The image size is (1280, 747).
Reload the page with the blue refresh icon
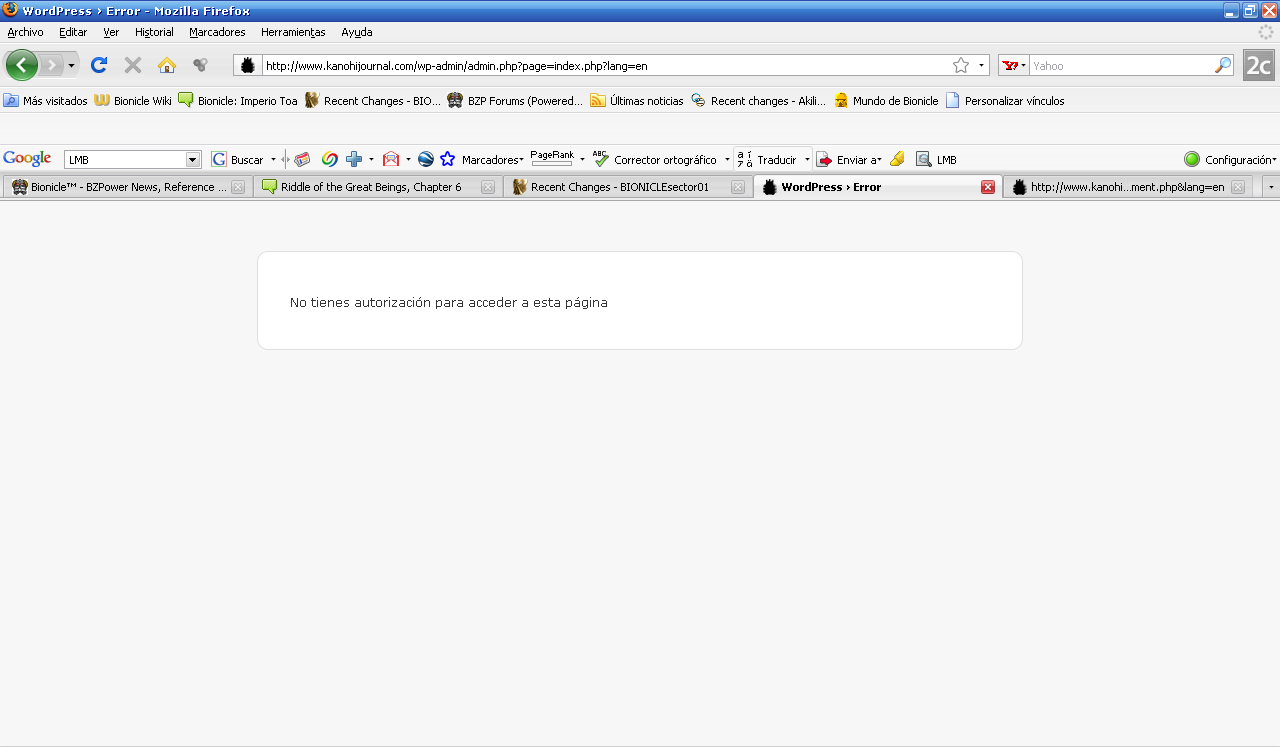click(99, 65)
